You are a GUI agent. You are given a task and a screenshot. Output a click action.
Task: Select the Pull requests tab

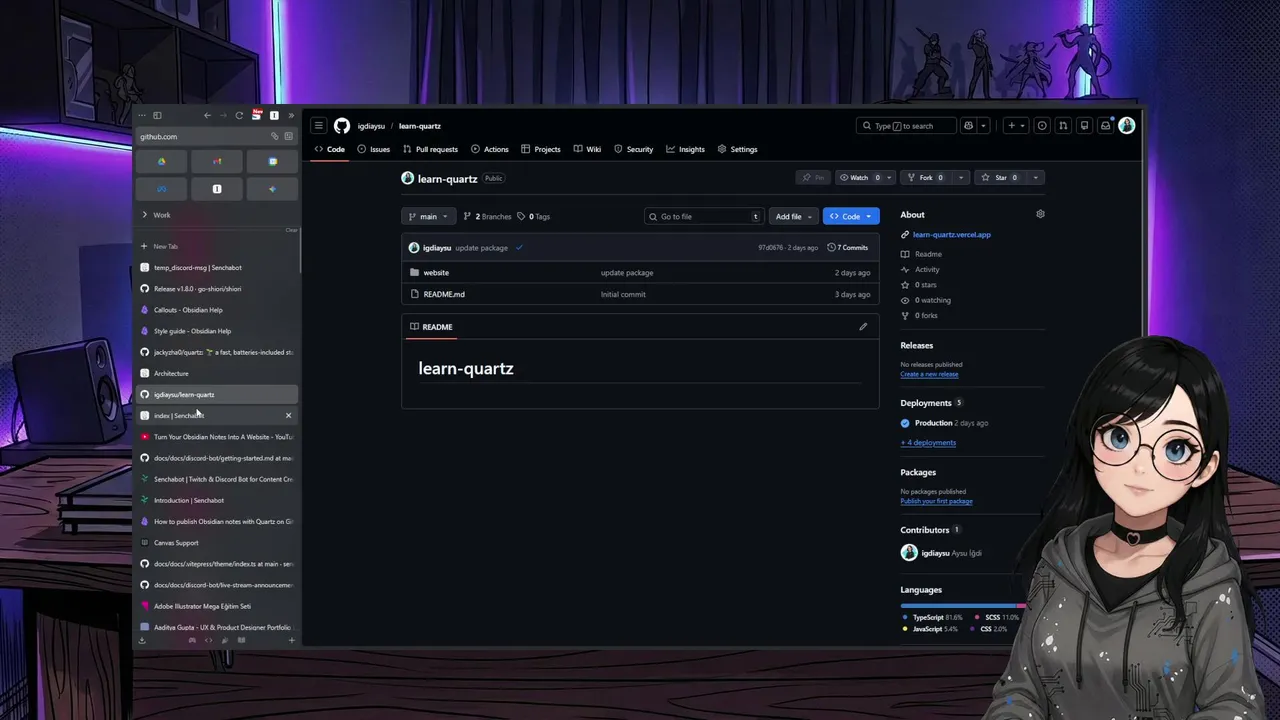pos(430,149)
